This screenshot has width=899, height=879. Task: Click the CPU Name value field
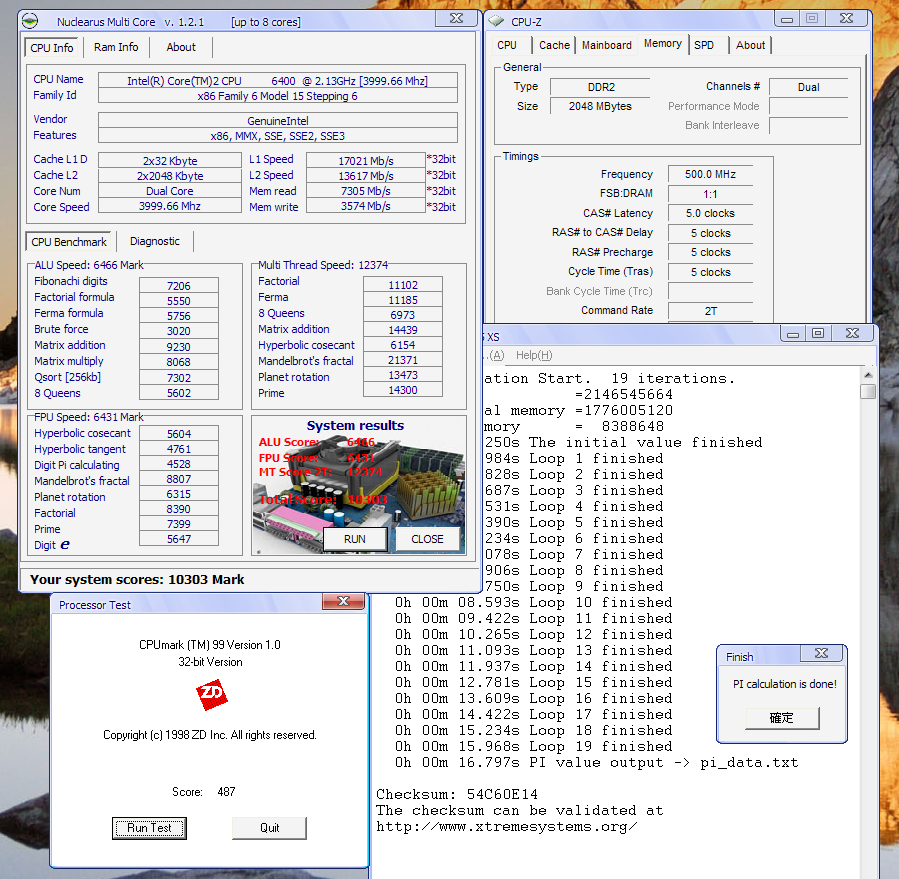pyautogui.click(x=277, y=81)
